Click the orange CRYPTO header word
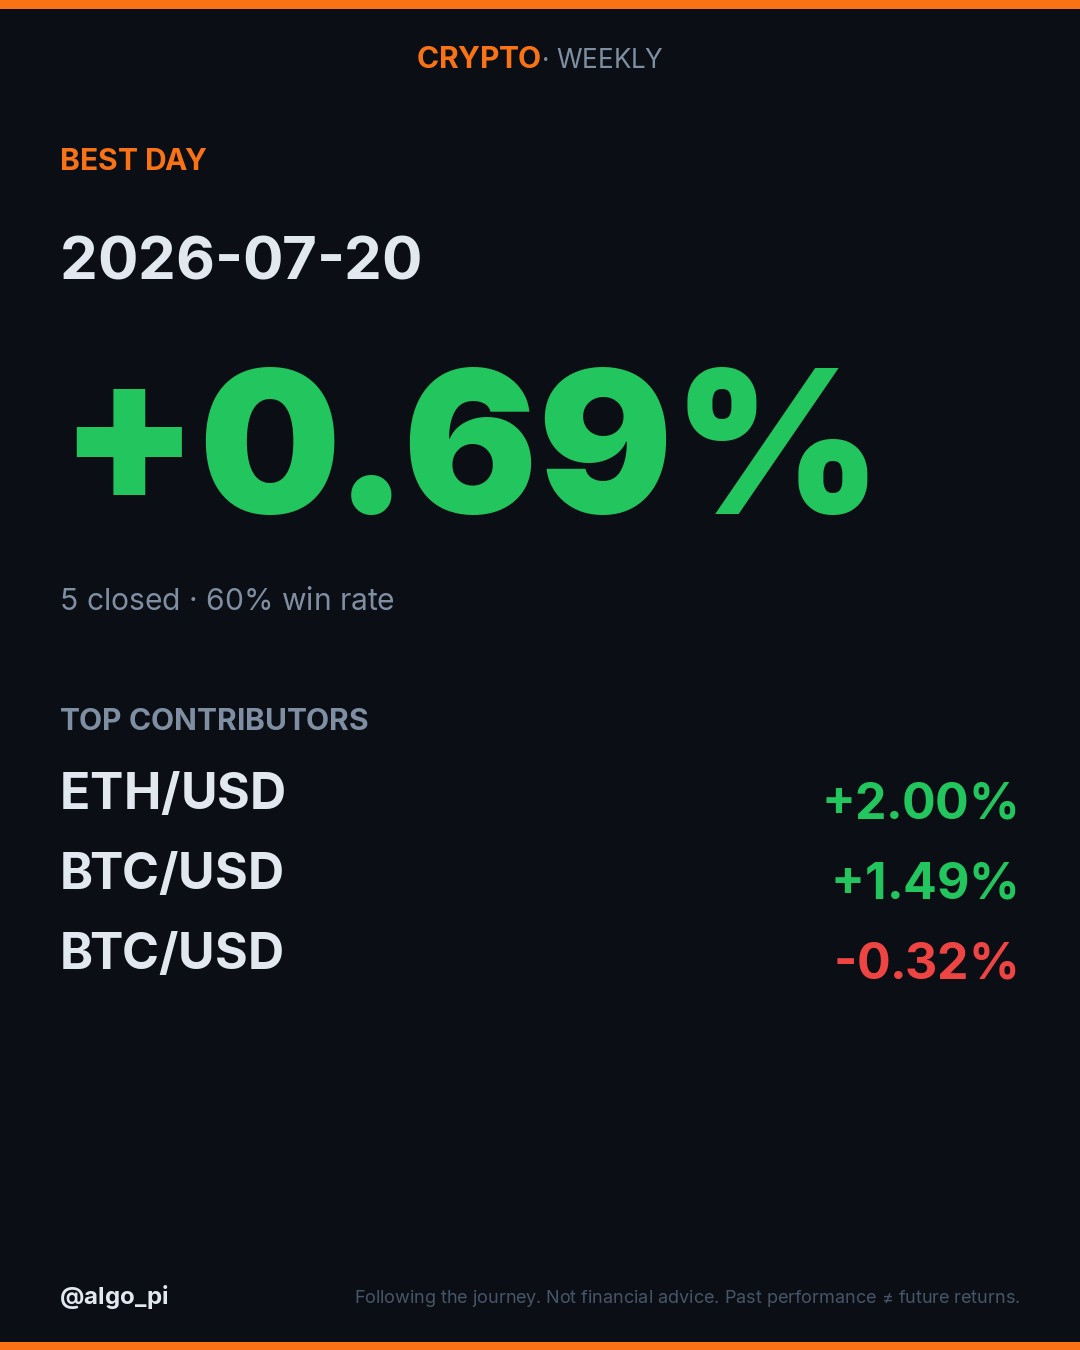This screenshot has width=1080, height=1350. (x=479, y=58)
